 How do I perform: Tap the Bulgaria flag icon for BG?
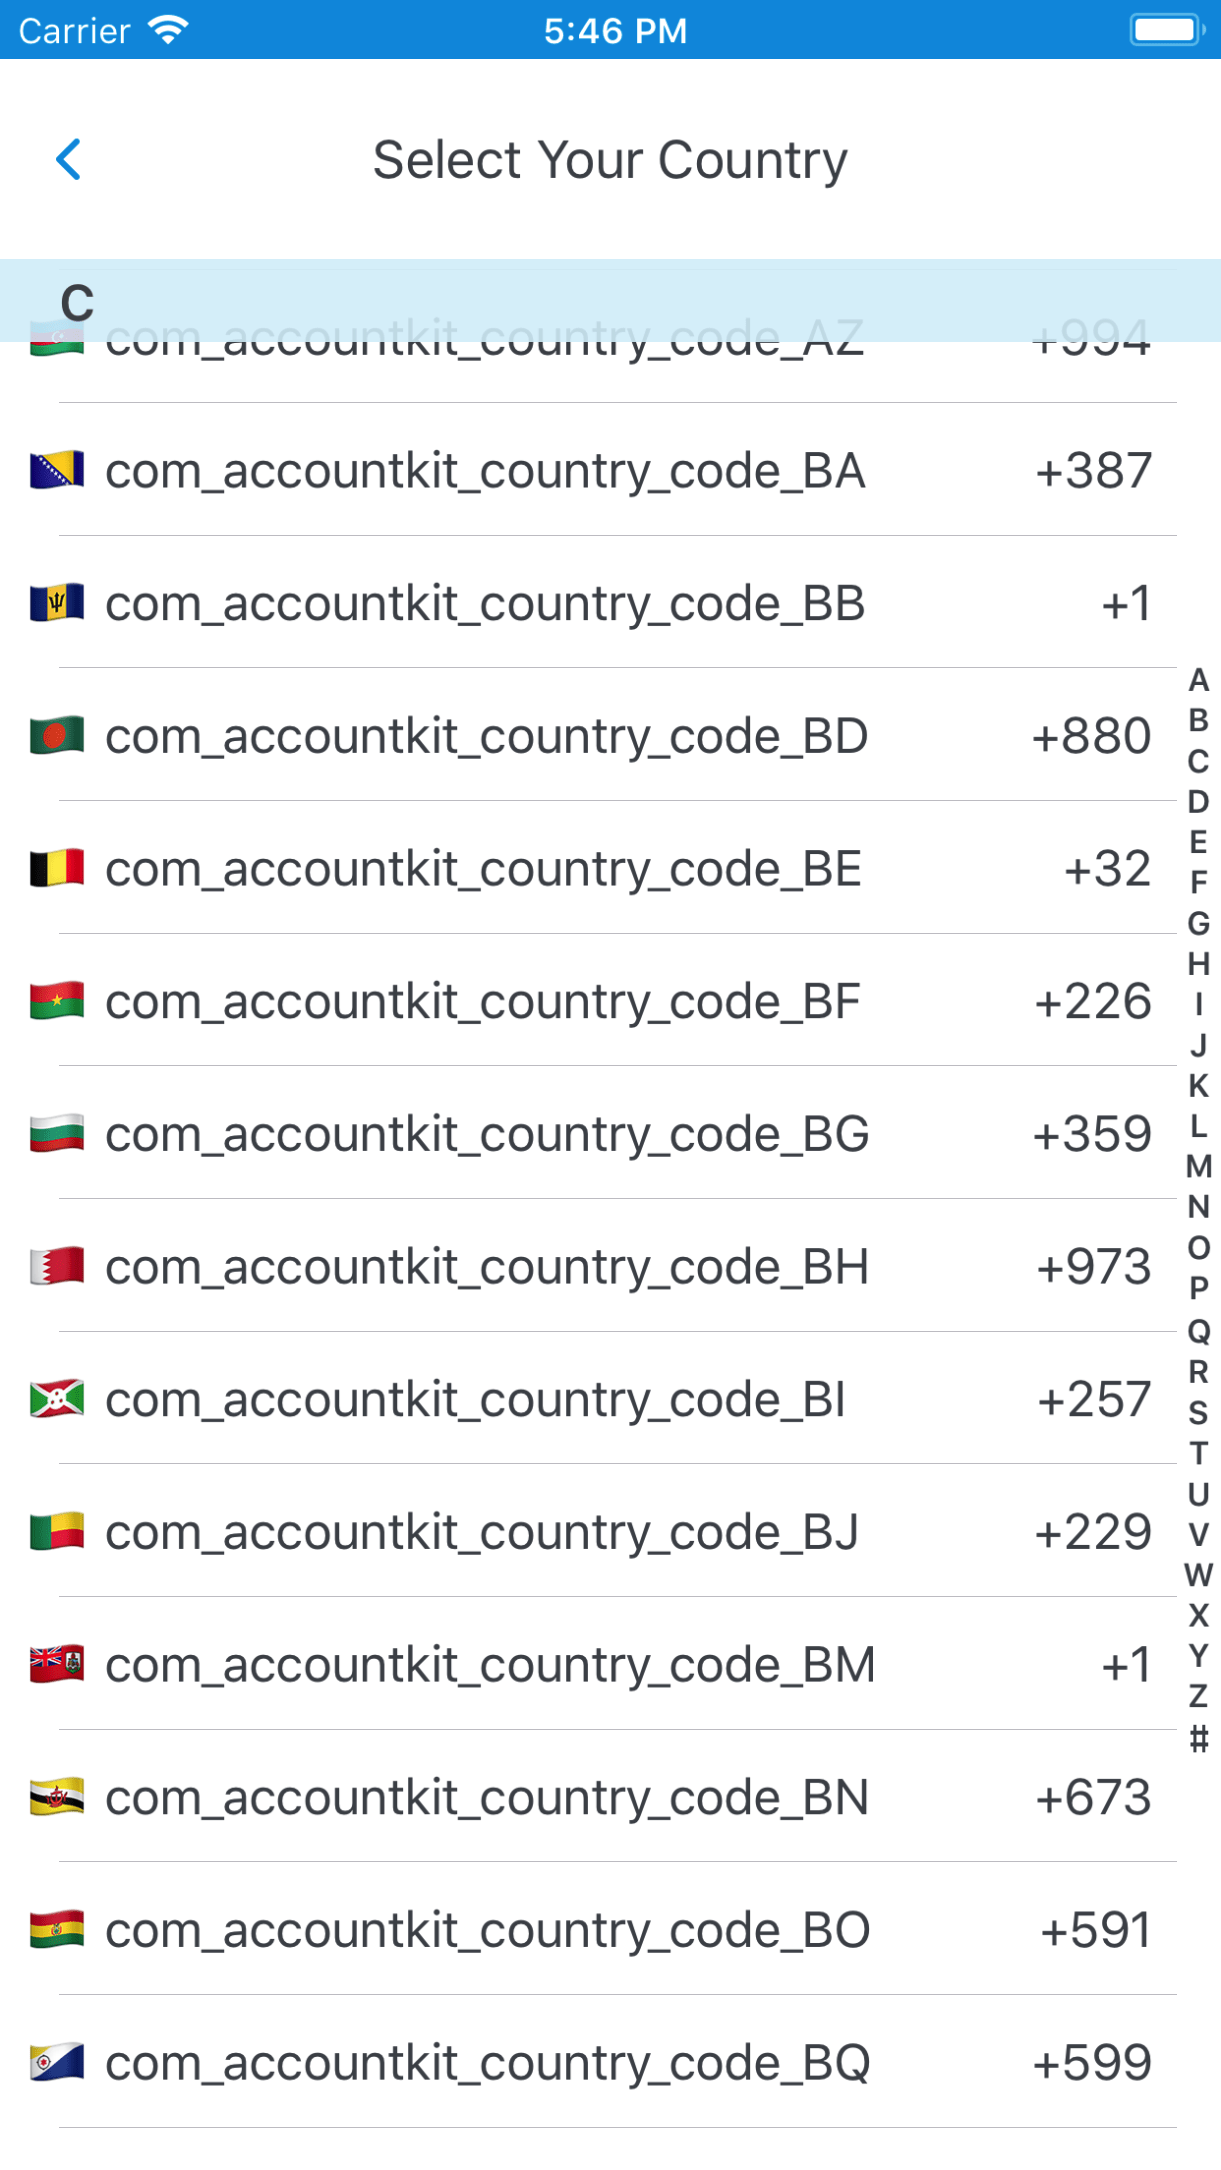pos(57,1135)
